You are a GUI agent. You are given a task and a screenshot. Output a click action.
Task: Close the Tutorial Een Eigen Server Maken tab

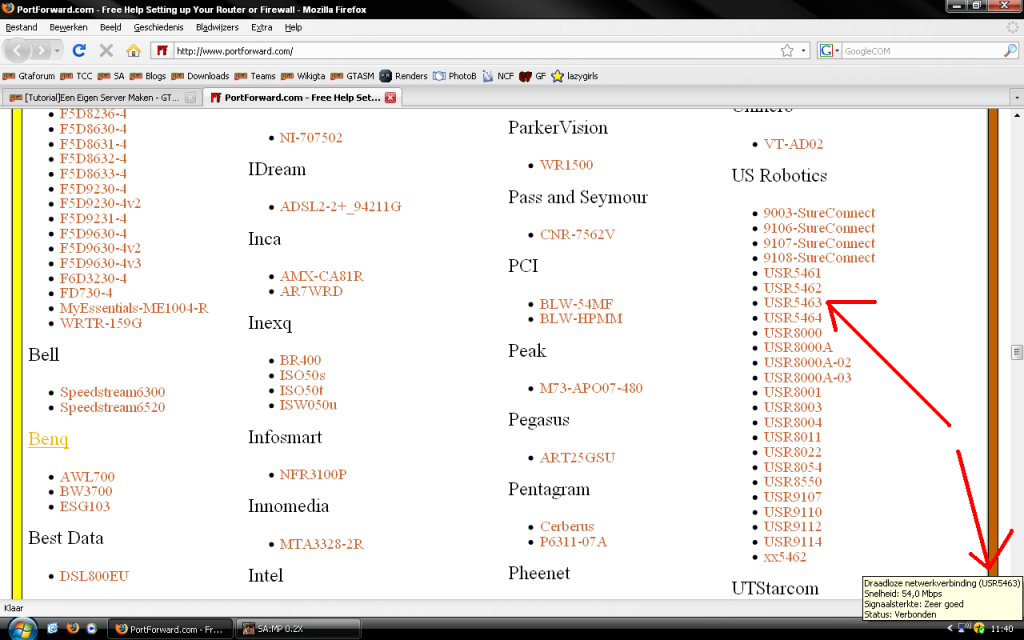point(190,97)
